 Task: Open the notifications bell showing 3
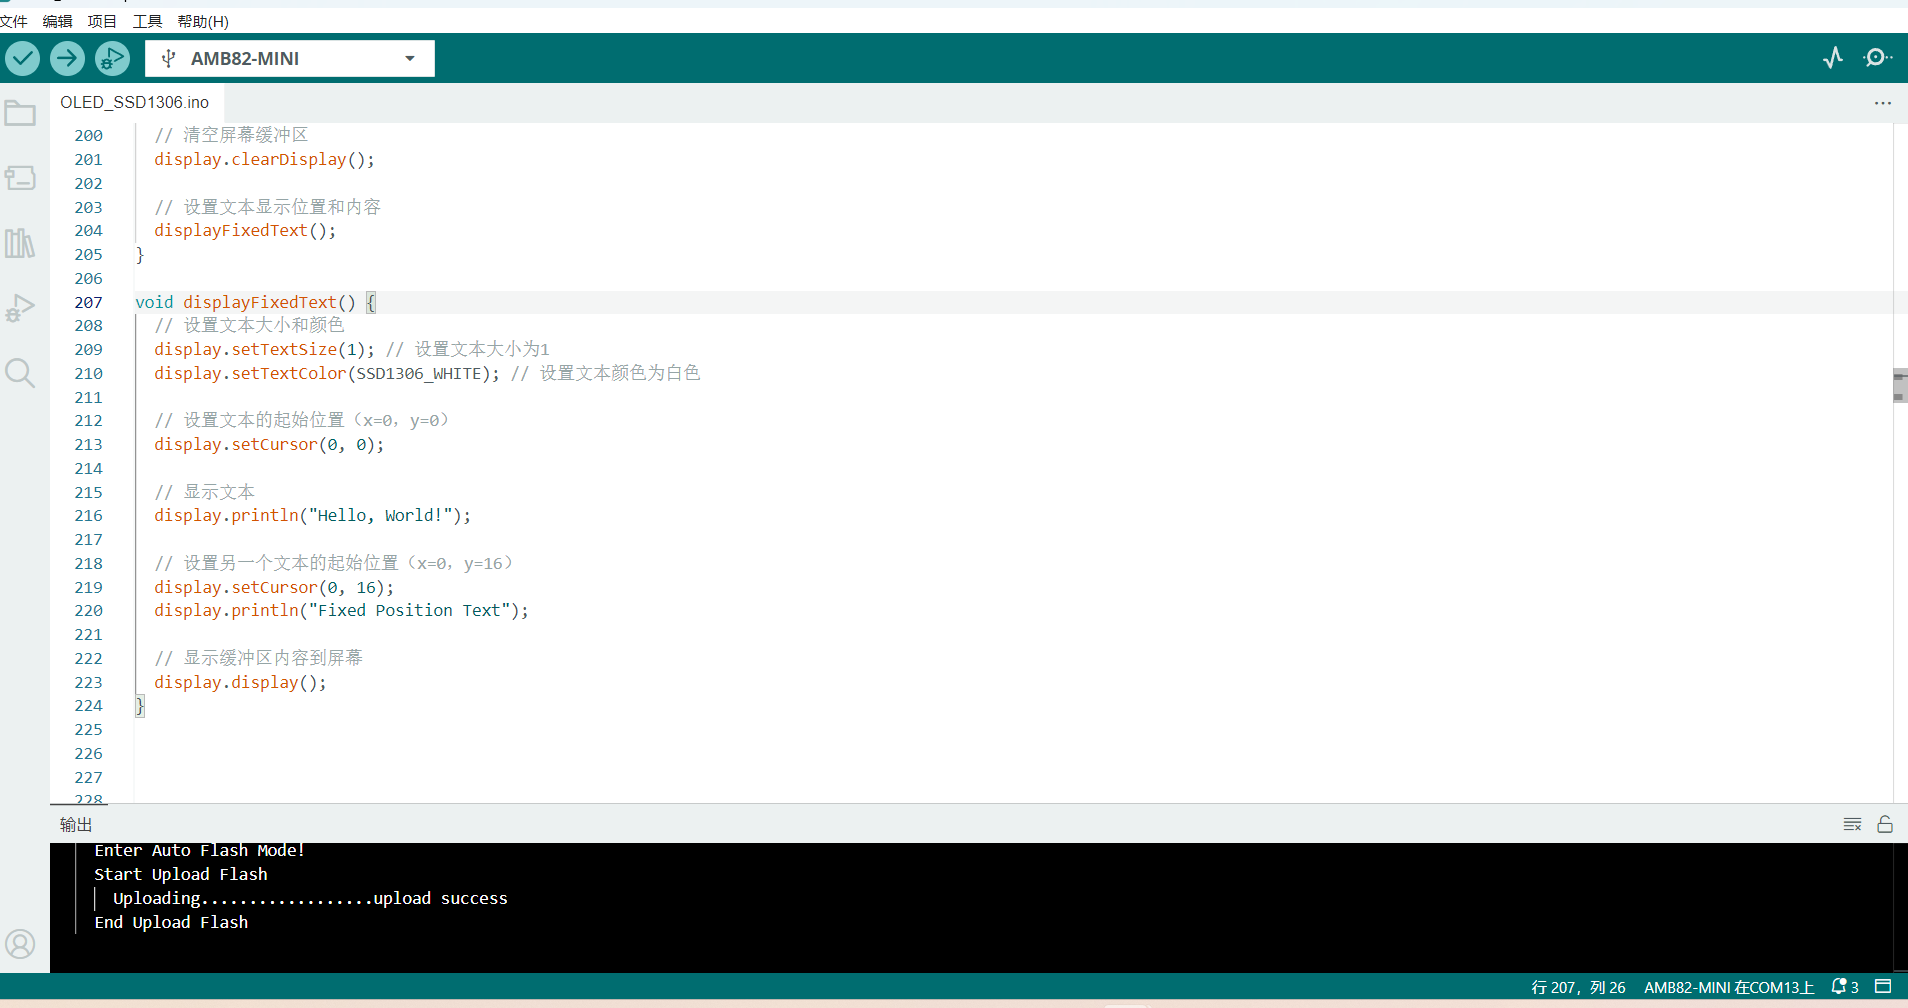tap(1845, 987)
